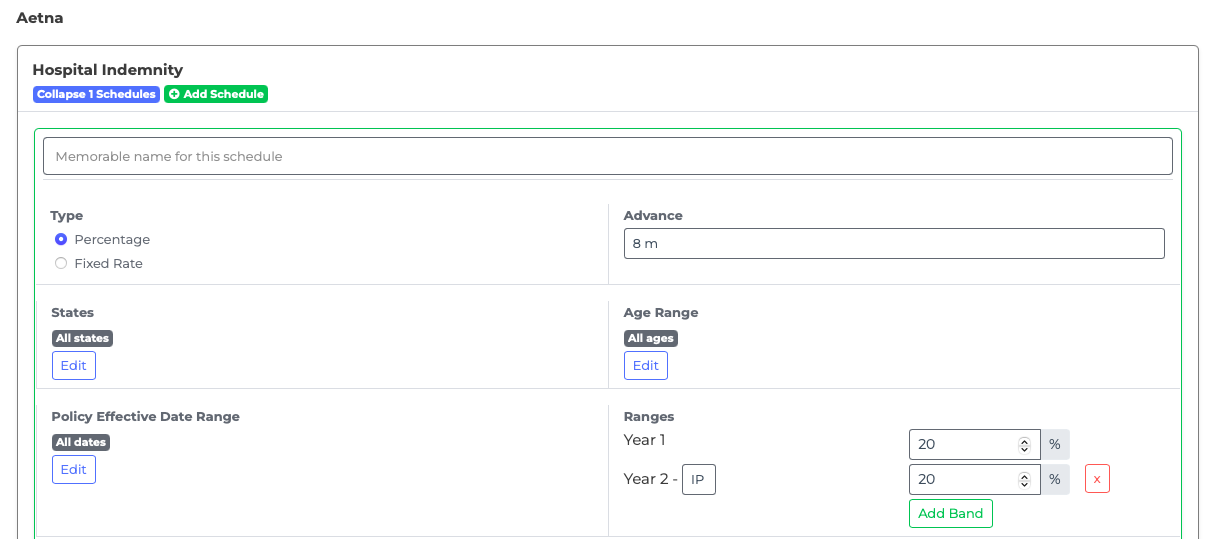Remove the Year 2 band with red x
Screen dimensions: 1208x539
pyautogui.click(x=1097, y=479)
